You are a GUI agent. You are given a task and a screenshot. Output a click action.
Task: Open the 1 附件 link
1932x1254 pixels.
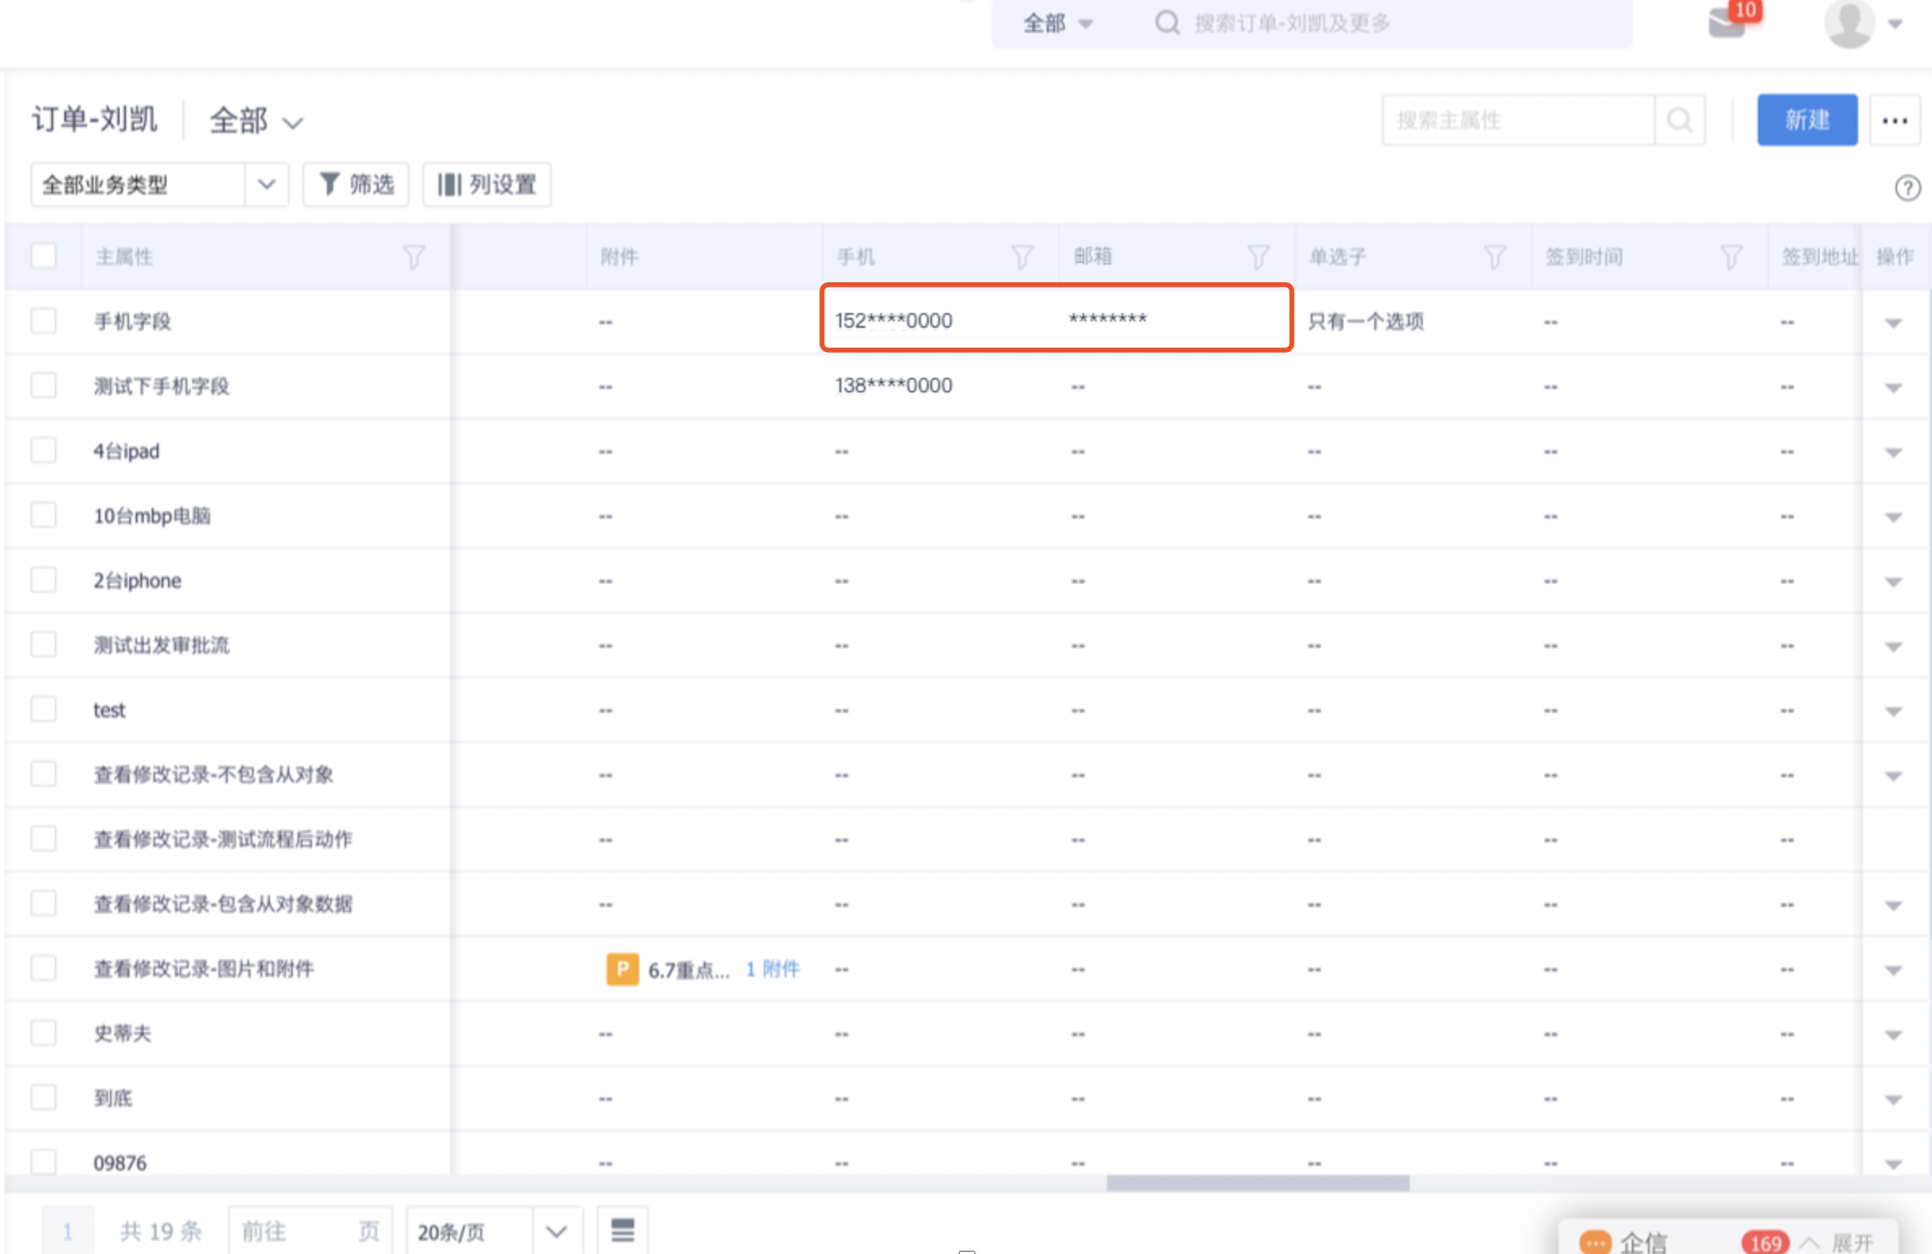tap(773, 969)
